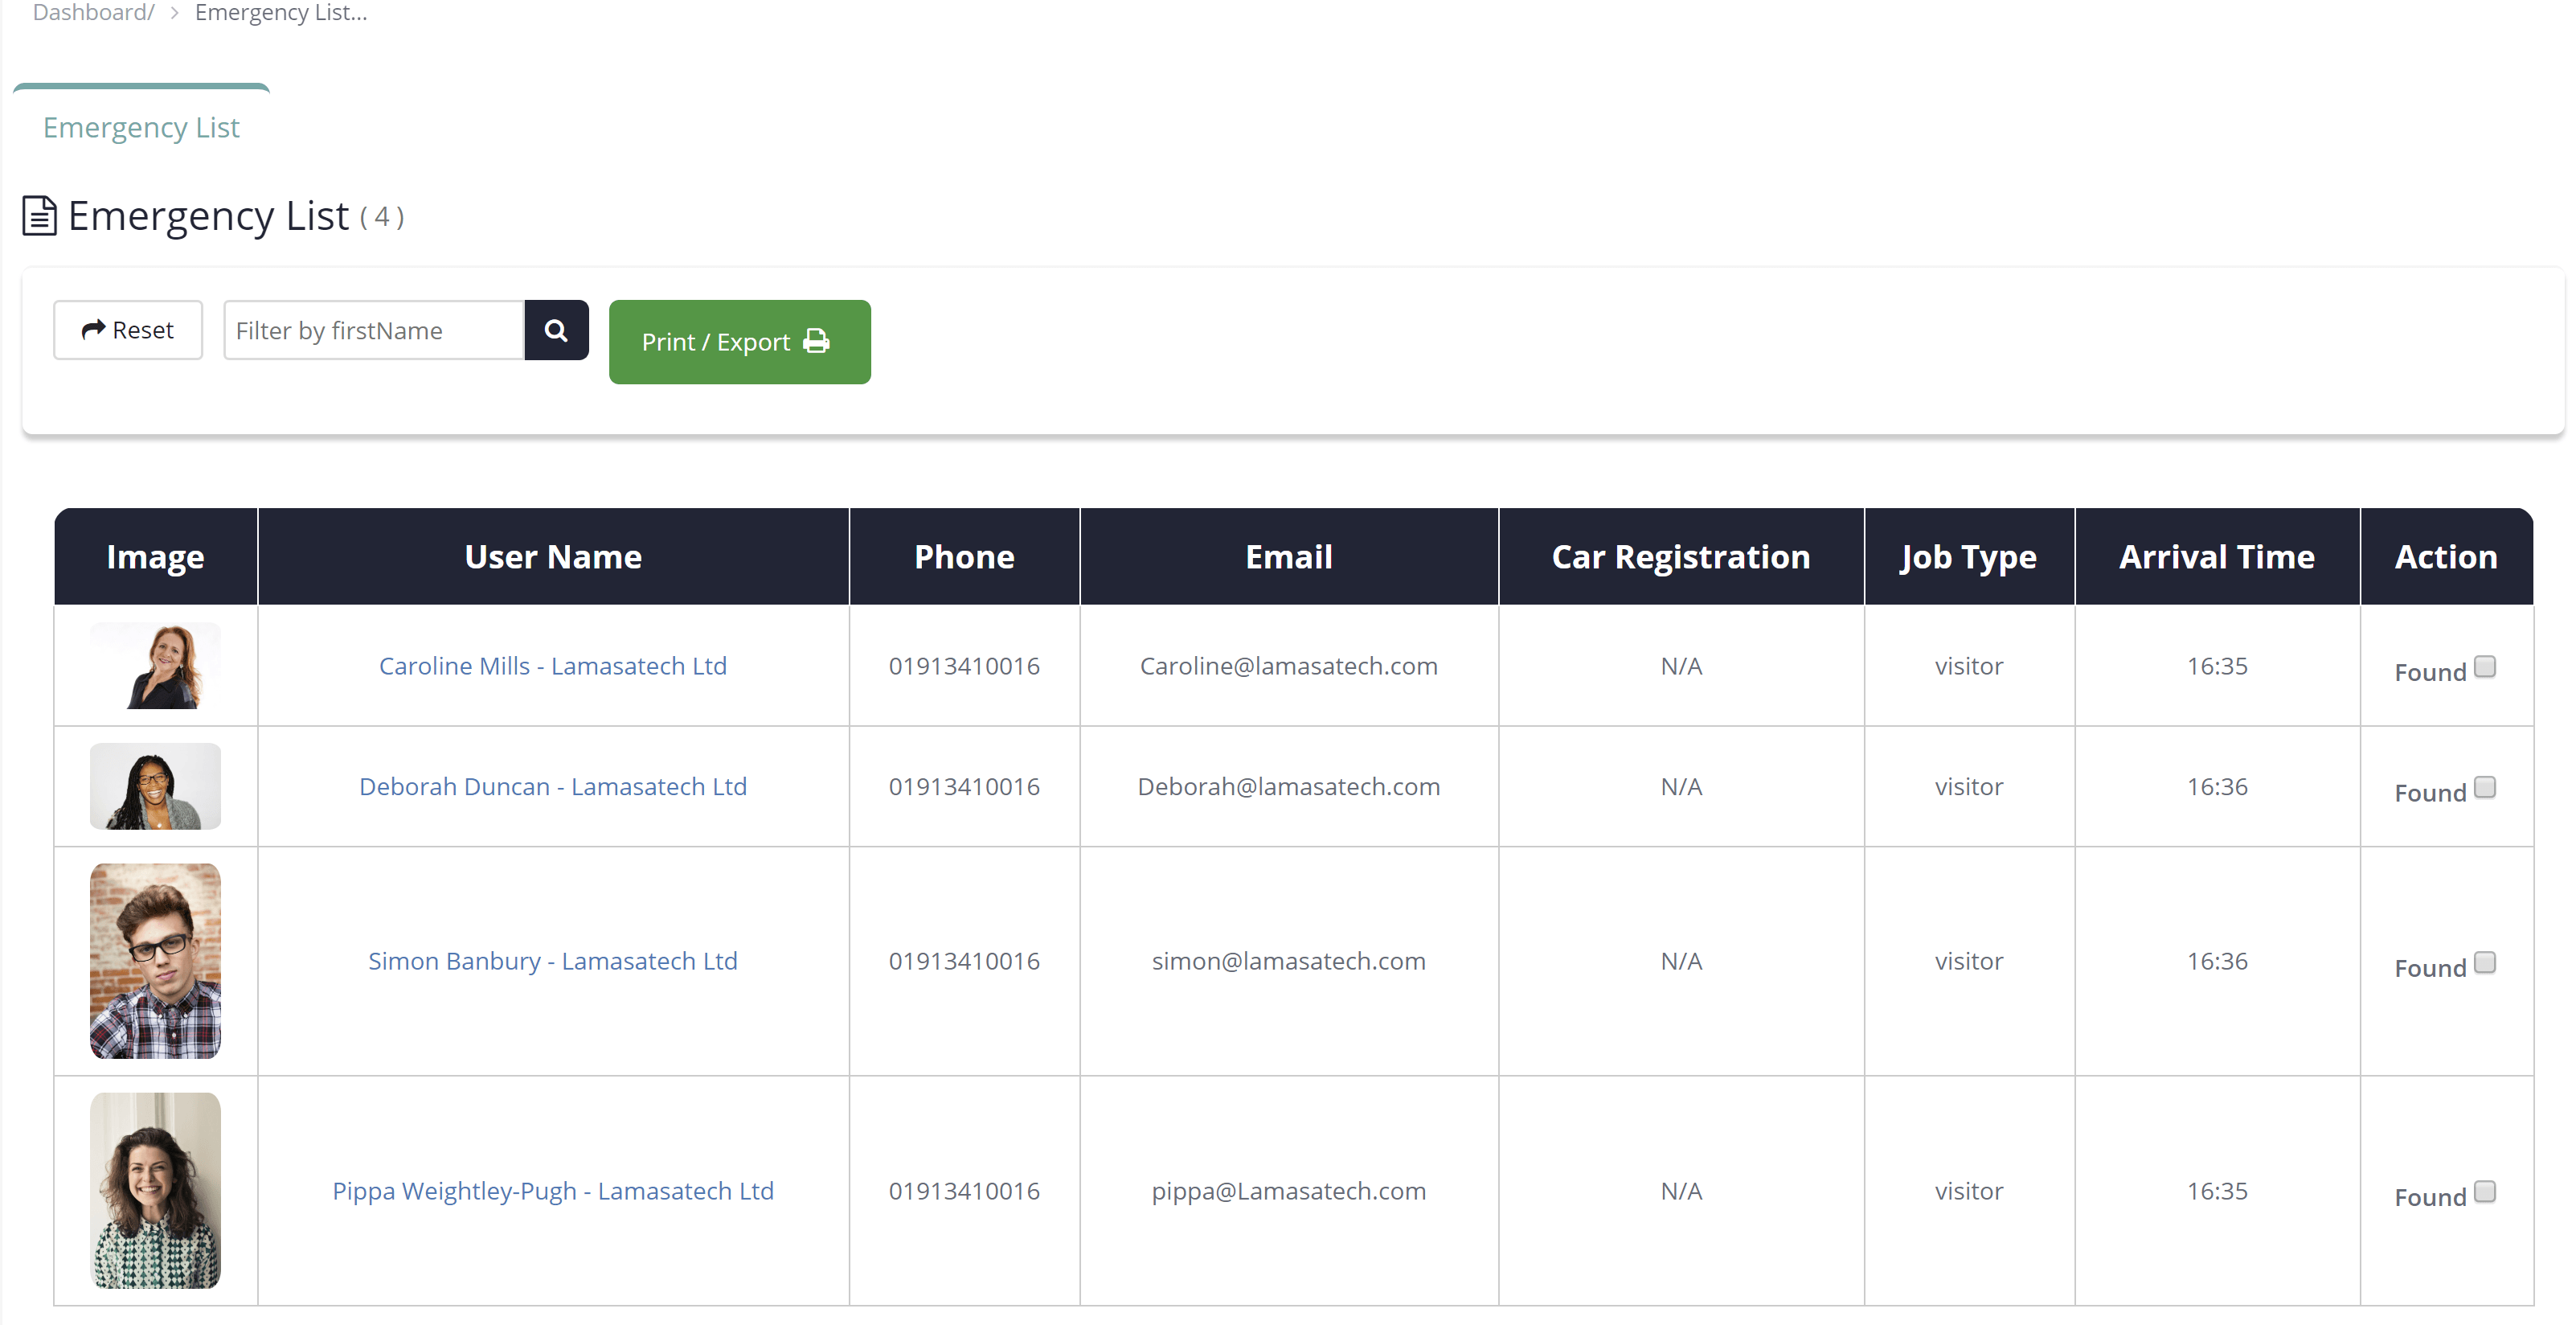Open Caroline Mills - Lamasatech Ltd profile
The width and height of the screenshot is (2576, 1325).
[x=553, y=666]
